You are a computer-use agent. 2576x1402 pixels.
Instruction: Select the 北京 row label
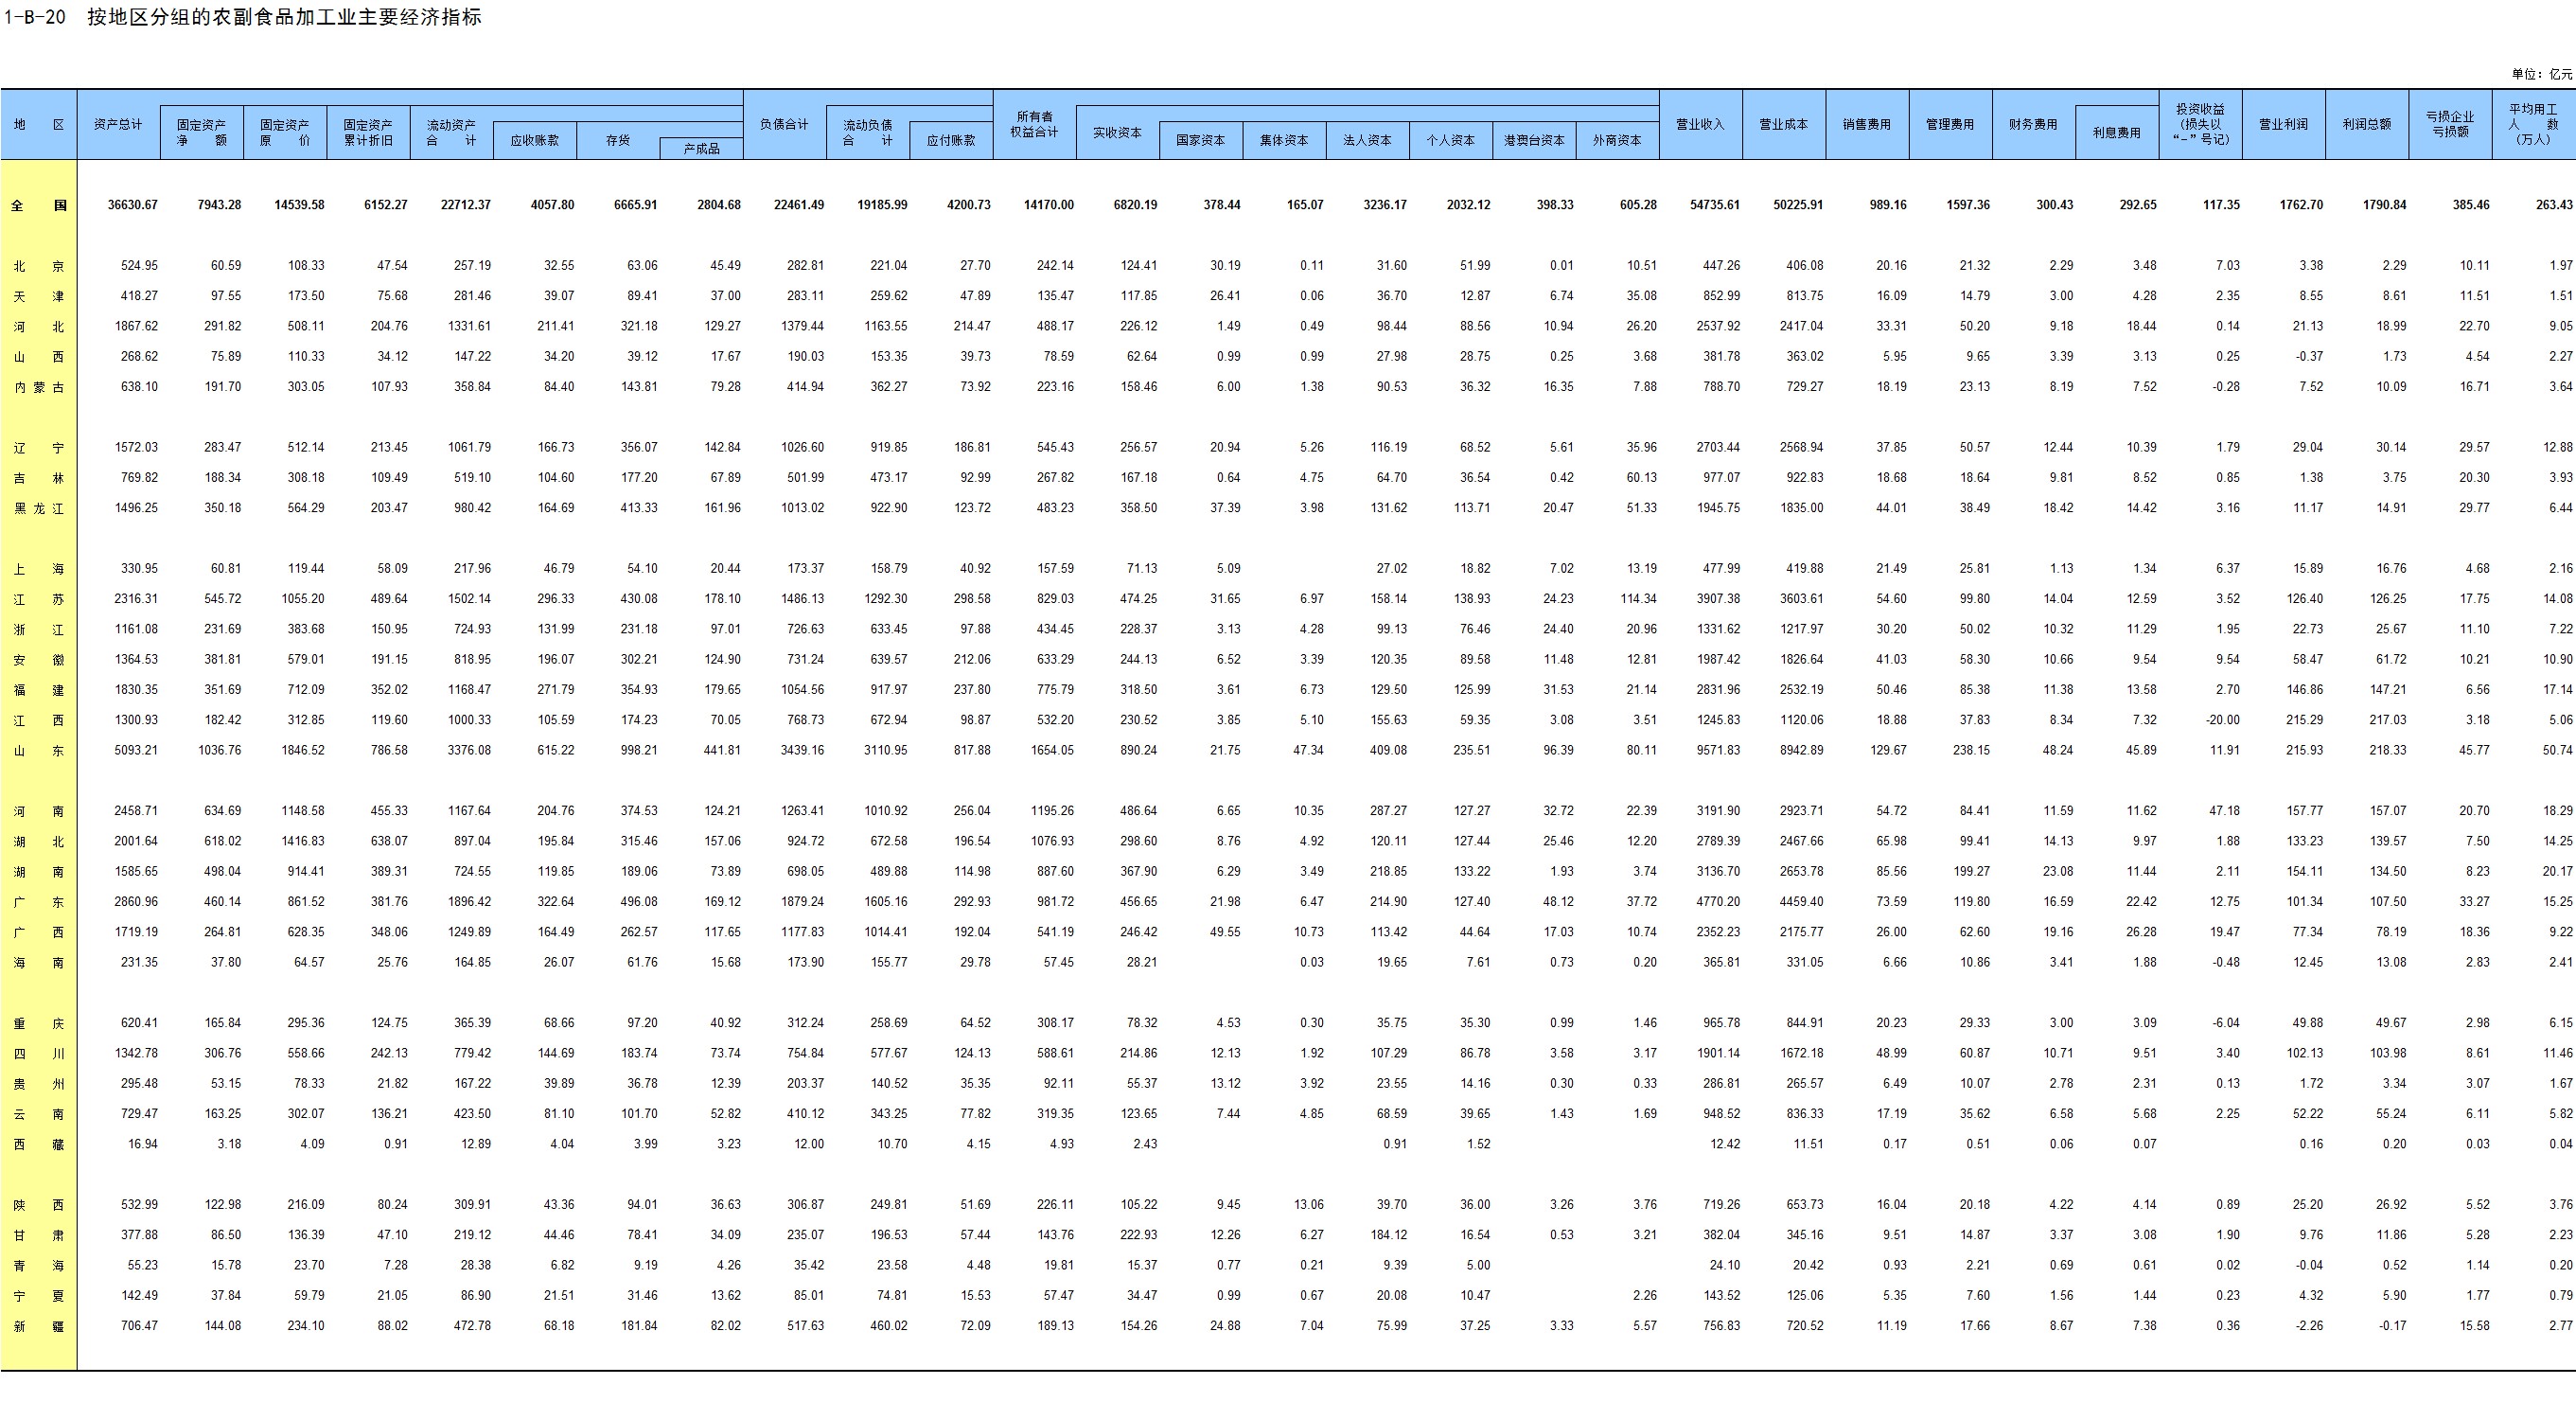click(39, 266)
